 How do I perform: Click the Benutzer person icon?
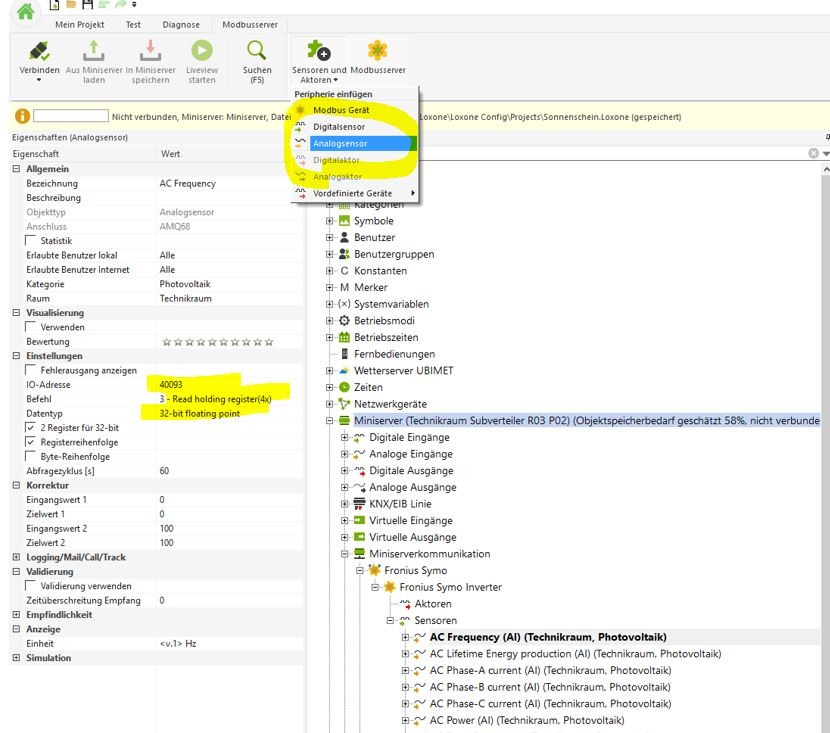coord(344,237)
